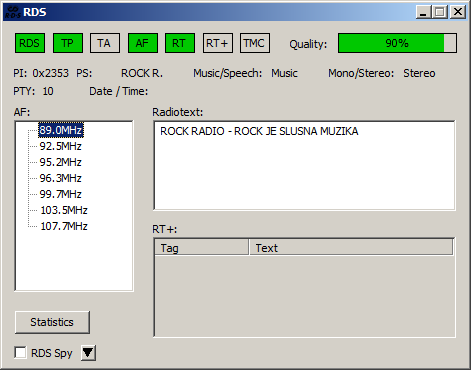
Task: Open the Statistics window
Action: click(52, 322)
